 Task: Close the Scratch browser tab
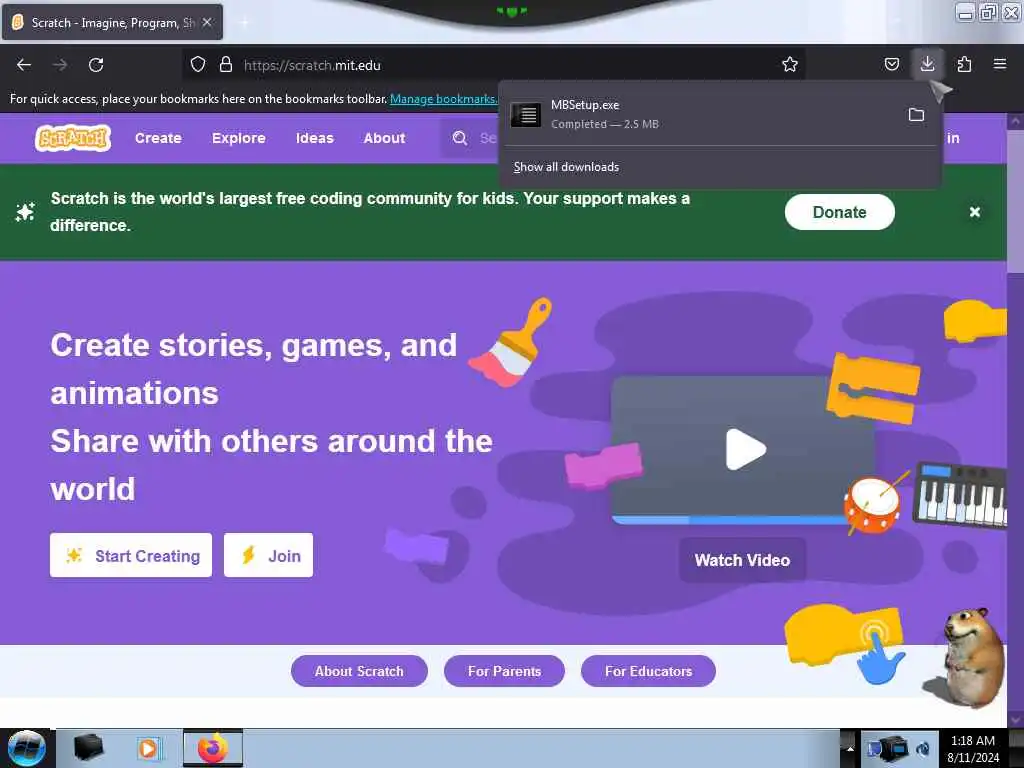[x=207, y=22]
